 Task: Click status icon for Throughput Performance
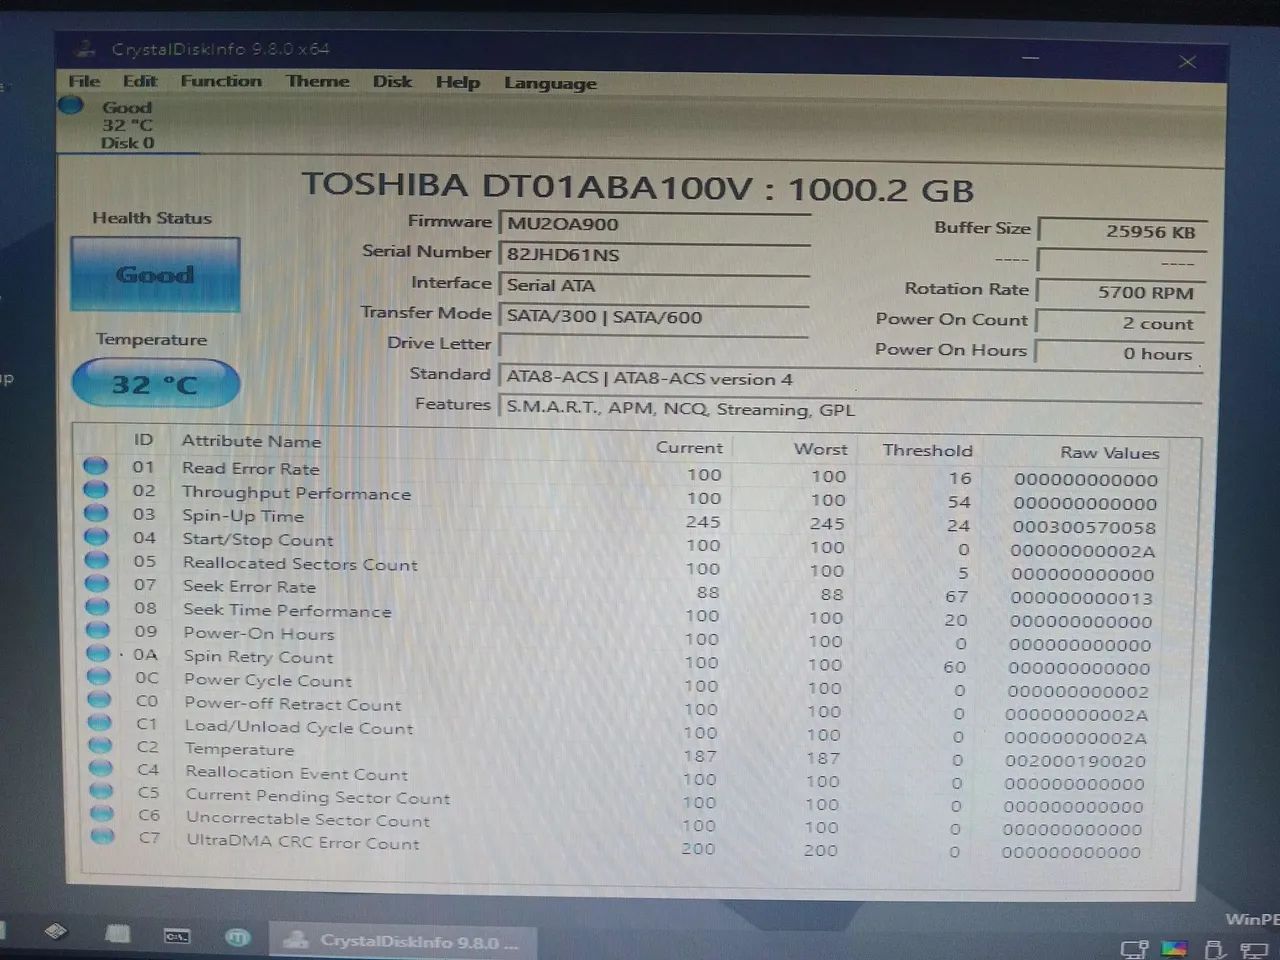[95, 489]
